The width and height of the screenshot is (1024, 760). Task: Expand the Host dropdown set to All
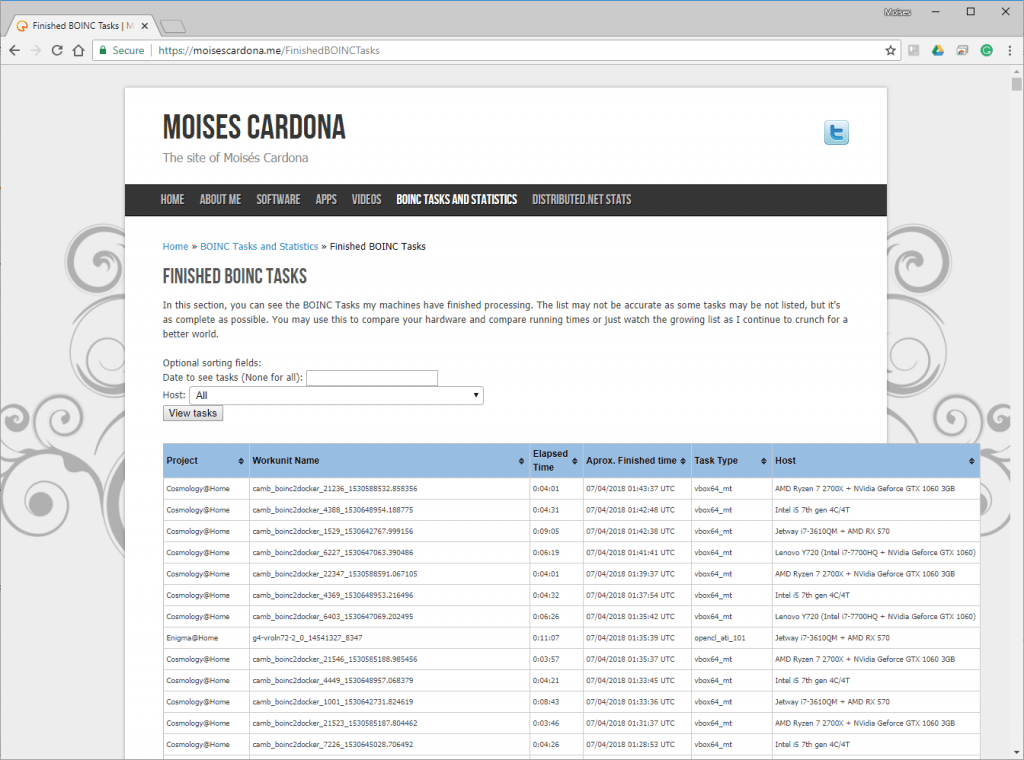(x=336, y=395)
